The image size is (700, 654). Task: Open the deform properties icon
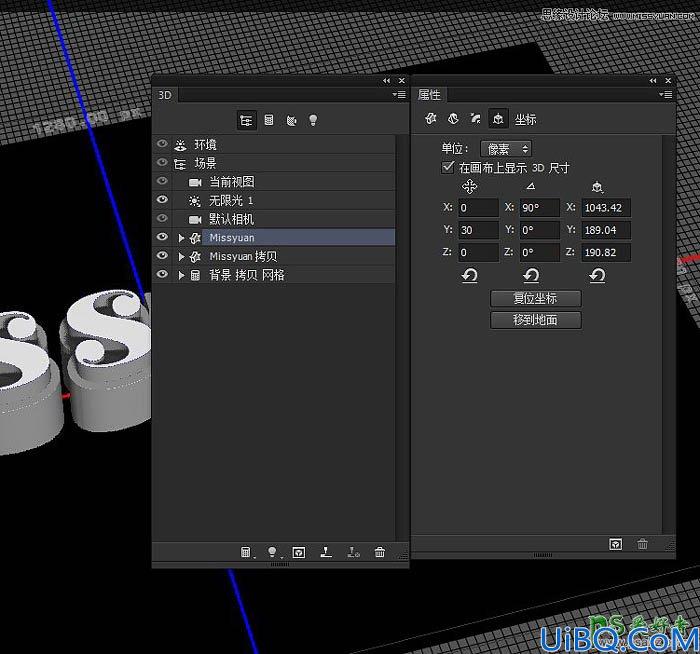click(x=453, y=119)
